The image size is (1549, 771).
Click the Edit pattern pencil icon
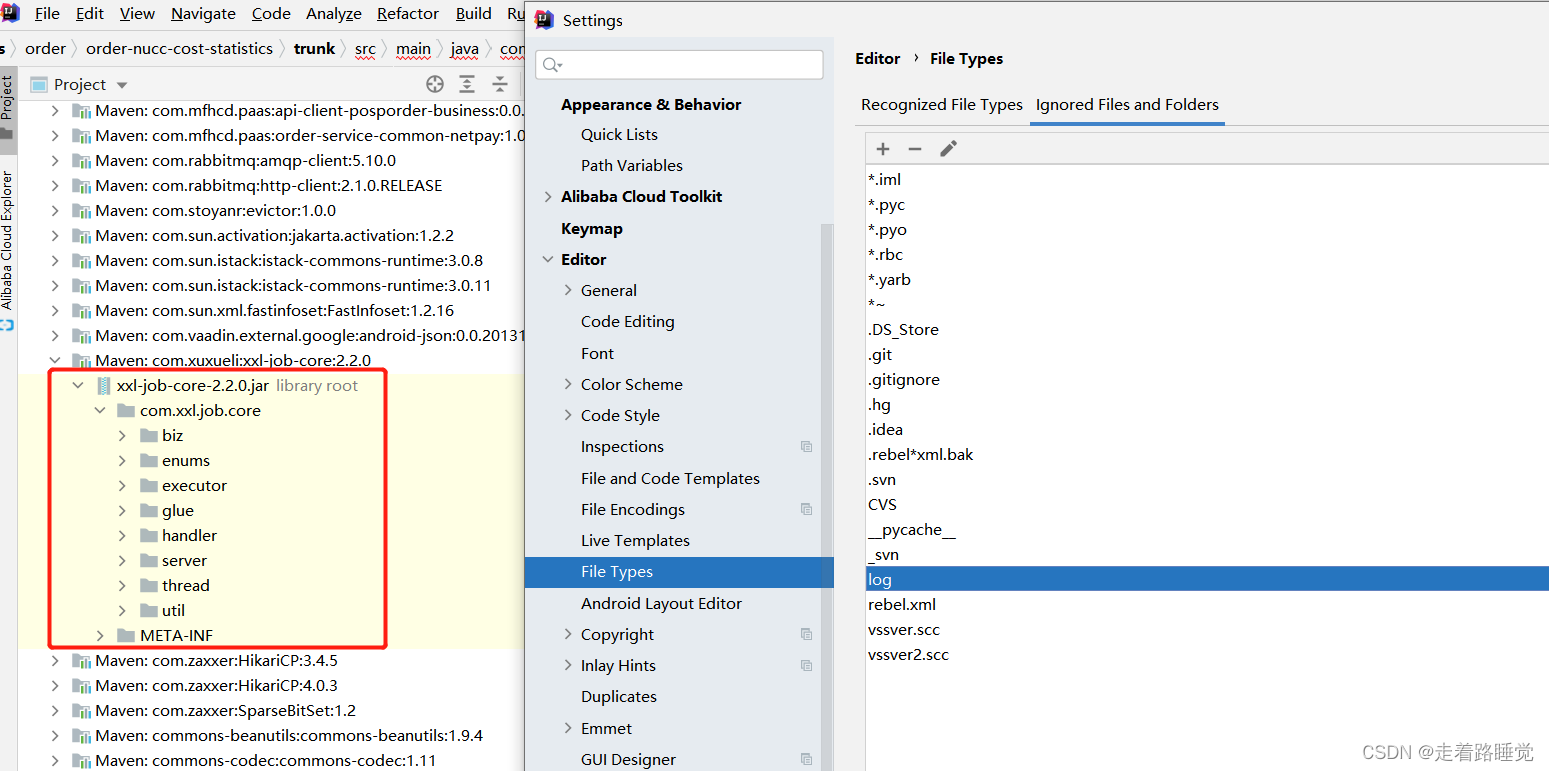tap(948, 149)
